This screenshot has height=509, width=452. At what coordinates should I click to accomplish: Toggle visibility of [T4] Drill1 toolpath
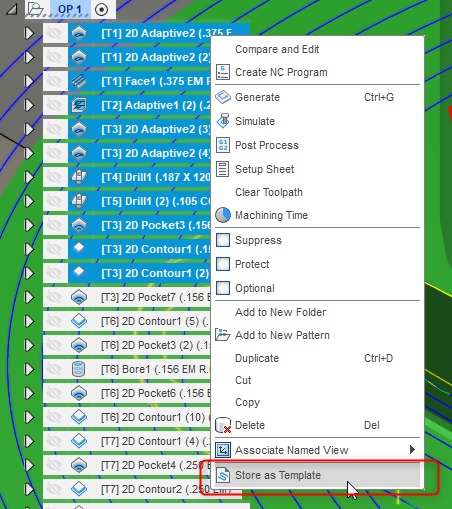click(55, 177)
